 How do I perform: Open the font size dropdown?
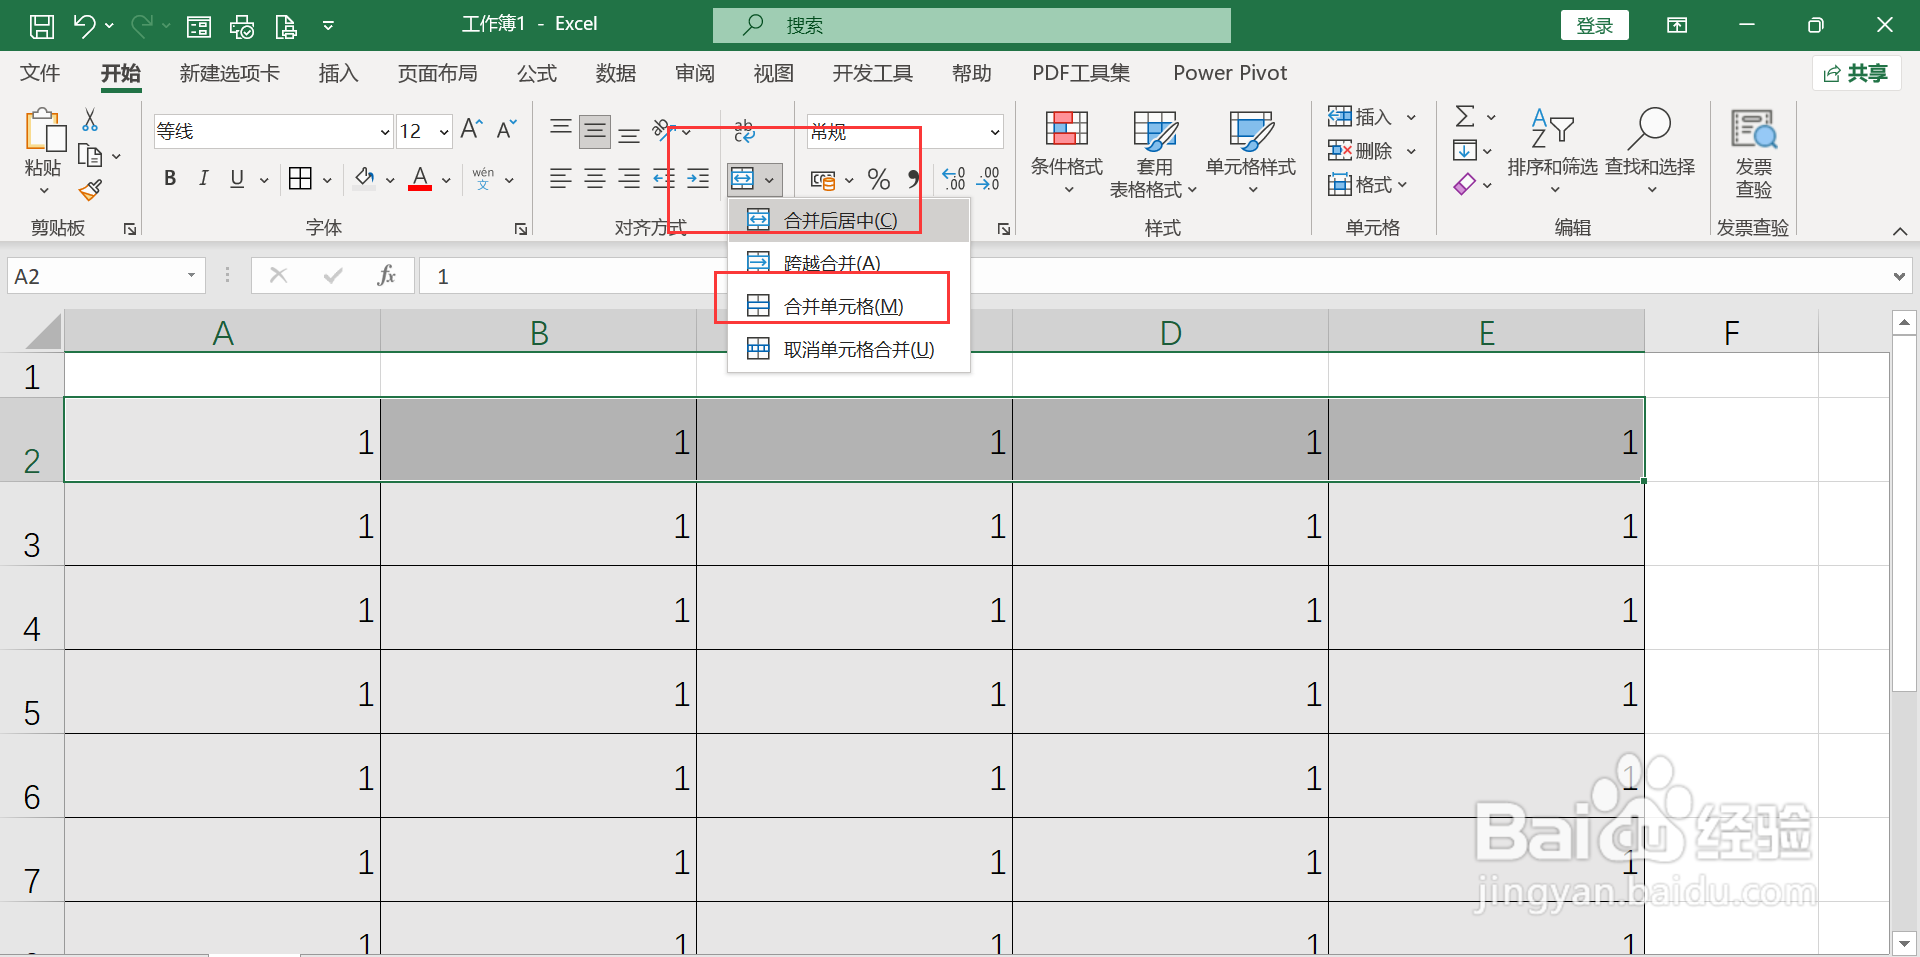[x=443, y=131]
